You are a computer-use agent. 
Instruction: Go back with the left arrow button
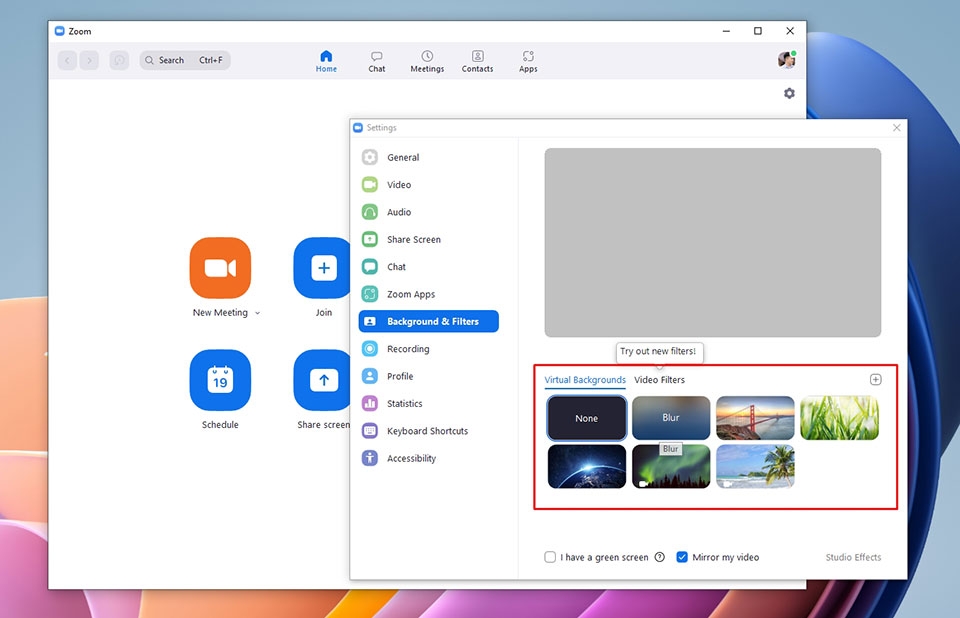tap(67, 60)
